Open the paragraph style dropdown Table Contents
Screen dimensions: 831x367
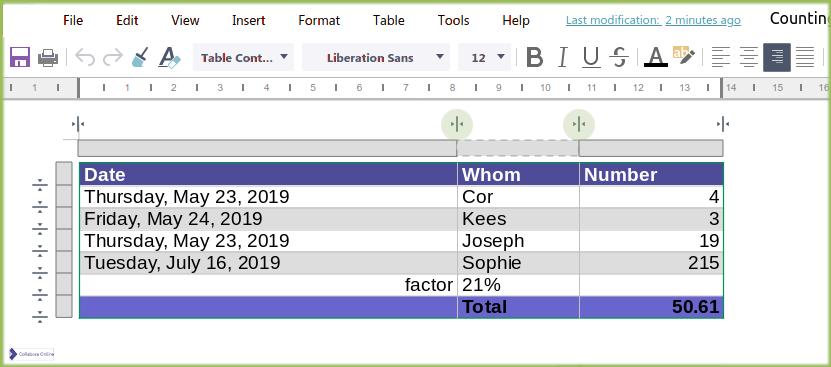coord(243,57)
